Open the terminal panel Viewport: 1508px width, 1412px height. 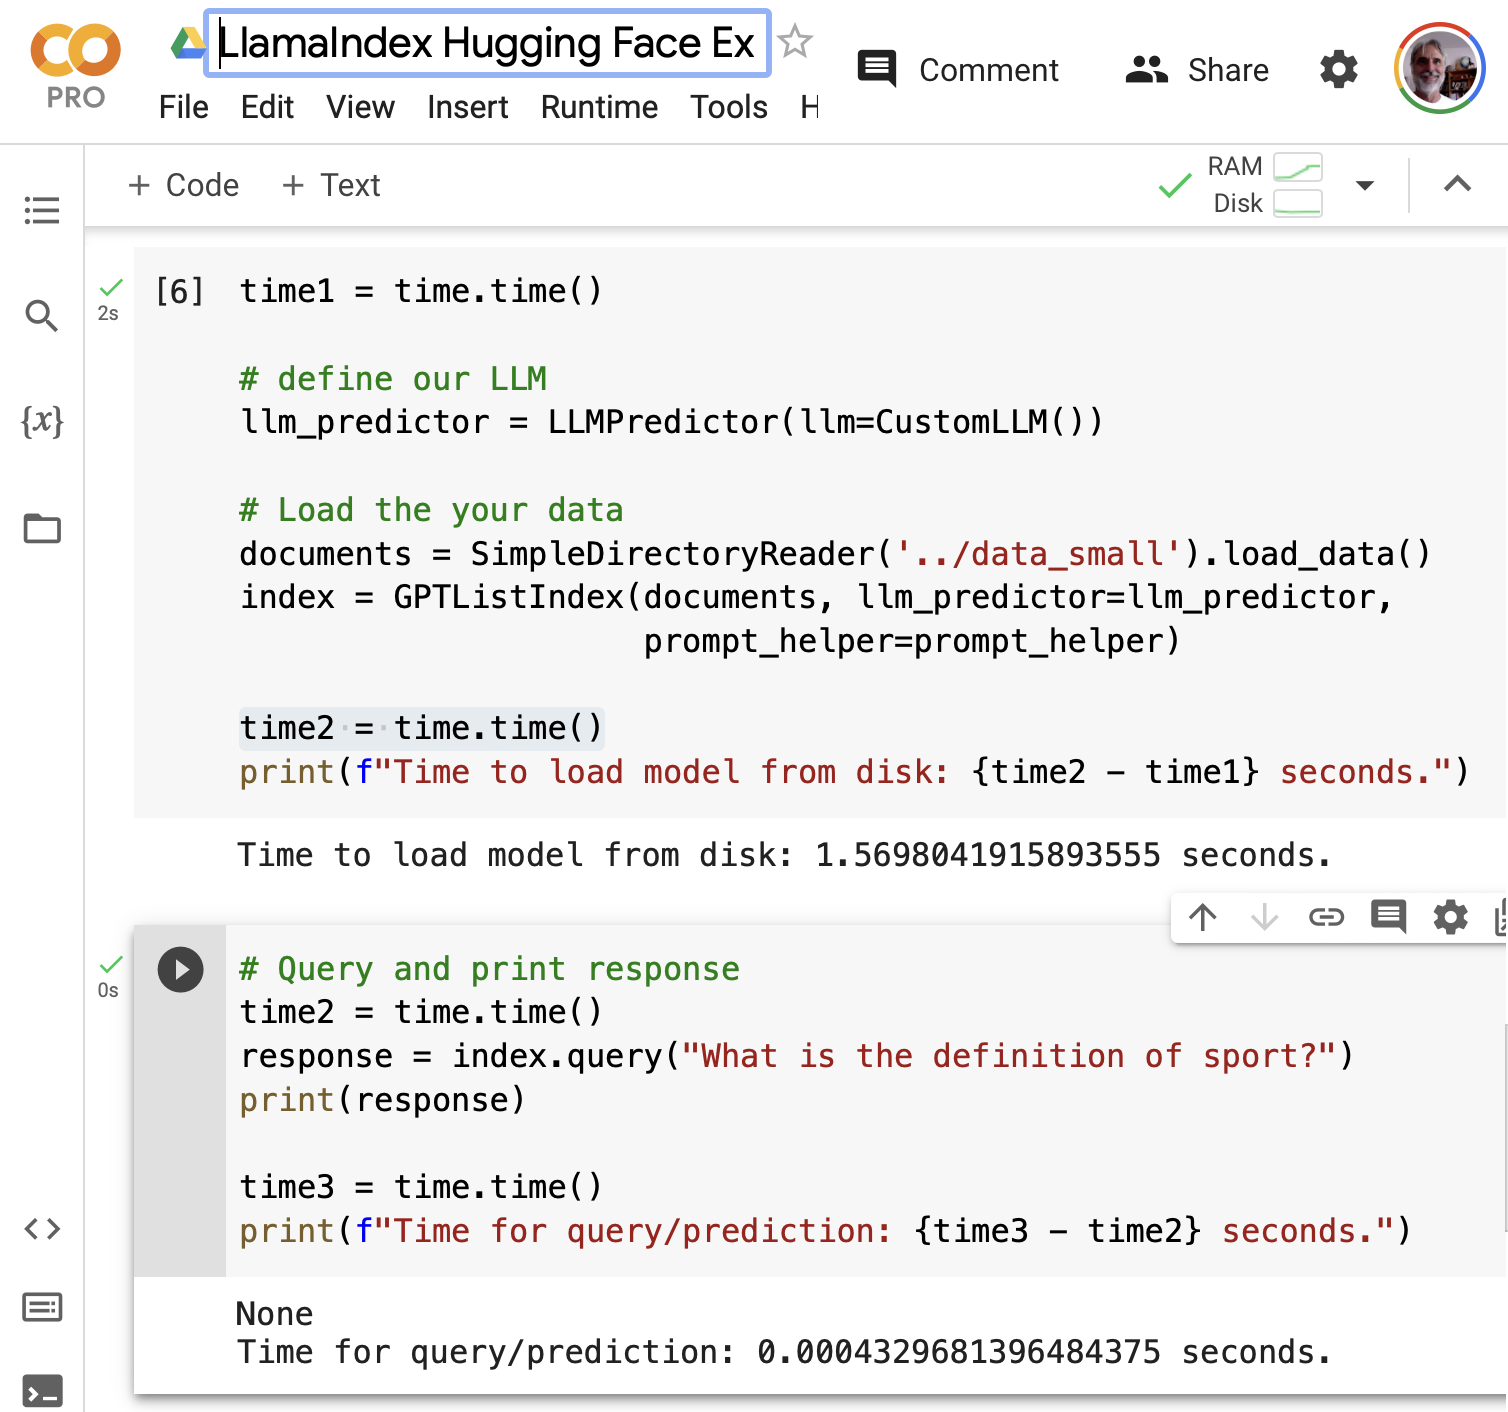coord(42,1391)
